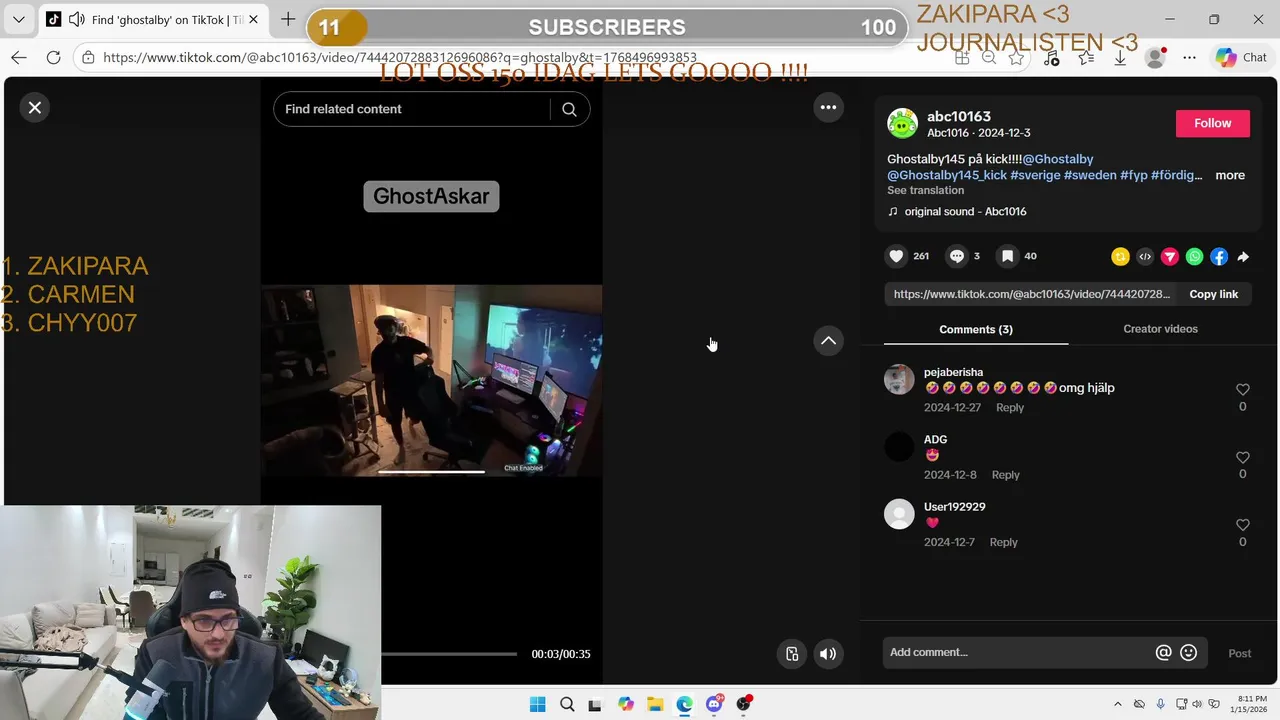Open the Windows Start menu
Image resolution: width=1280 pixels, height=720 pixels.
tap(537, 704)
